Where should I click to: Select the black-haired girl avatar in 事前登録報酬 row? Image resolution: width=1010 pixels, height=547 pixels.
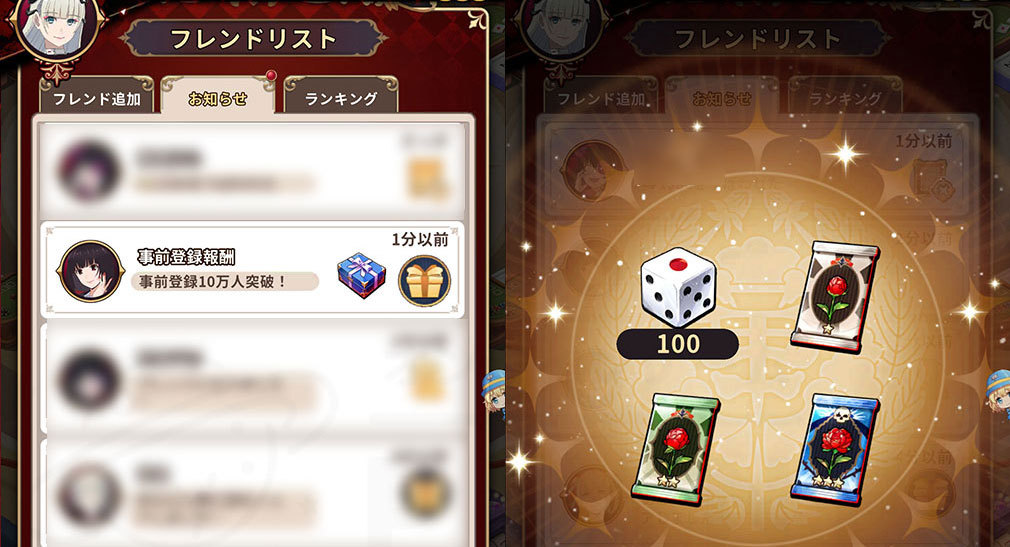(90, 271)
